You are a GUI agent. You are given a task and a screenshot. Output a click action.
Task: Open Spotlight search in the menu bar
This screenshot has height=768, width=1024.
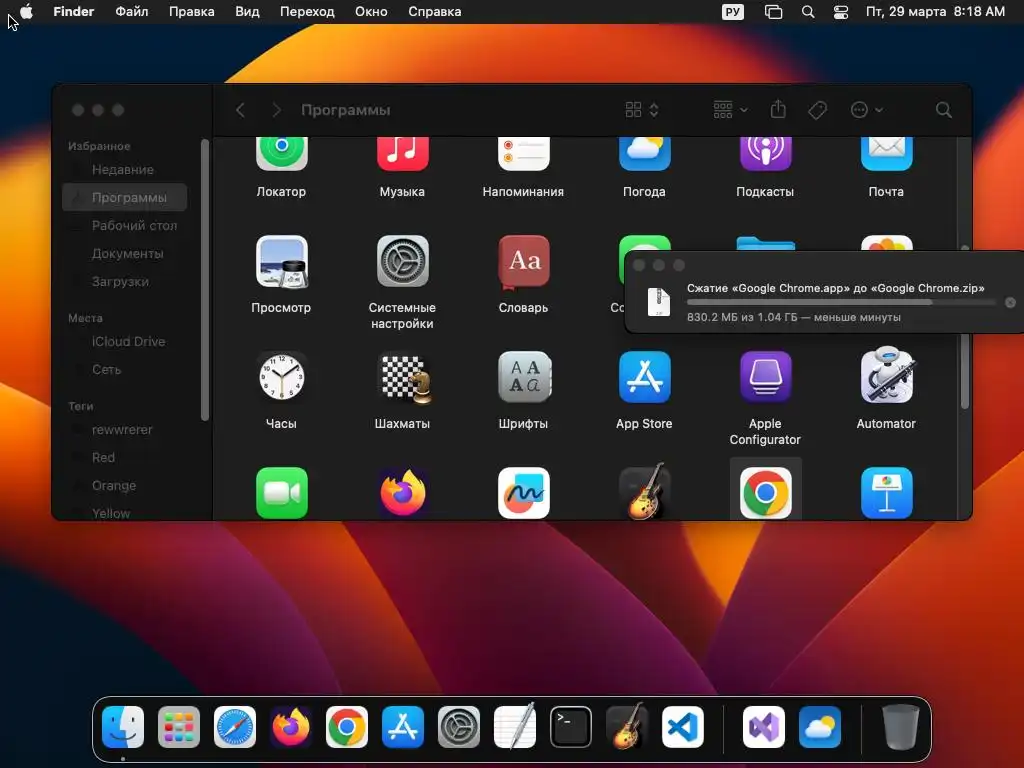pos(808,12)
